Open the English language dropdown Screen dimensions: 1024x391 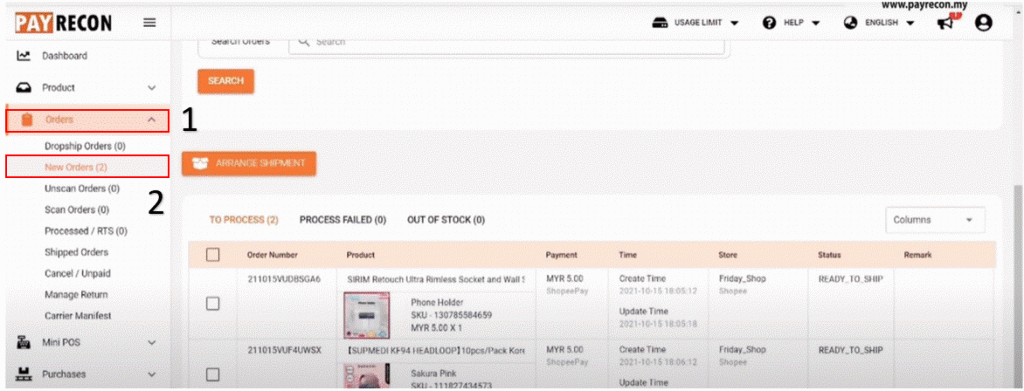tap(879, 23)
